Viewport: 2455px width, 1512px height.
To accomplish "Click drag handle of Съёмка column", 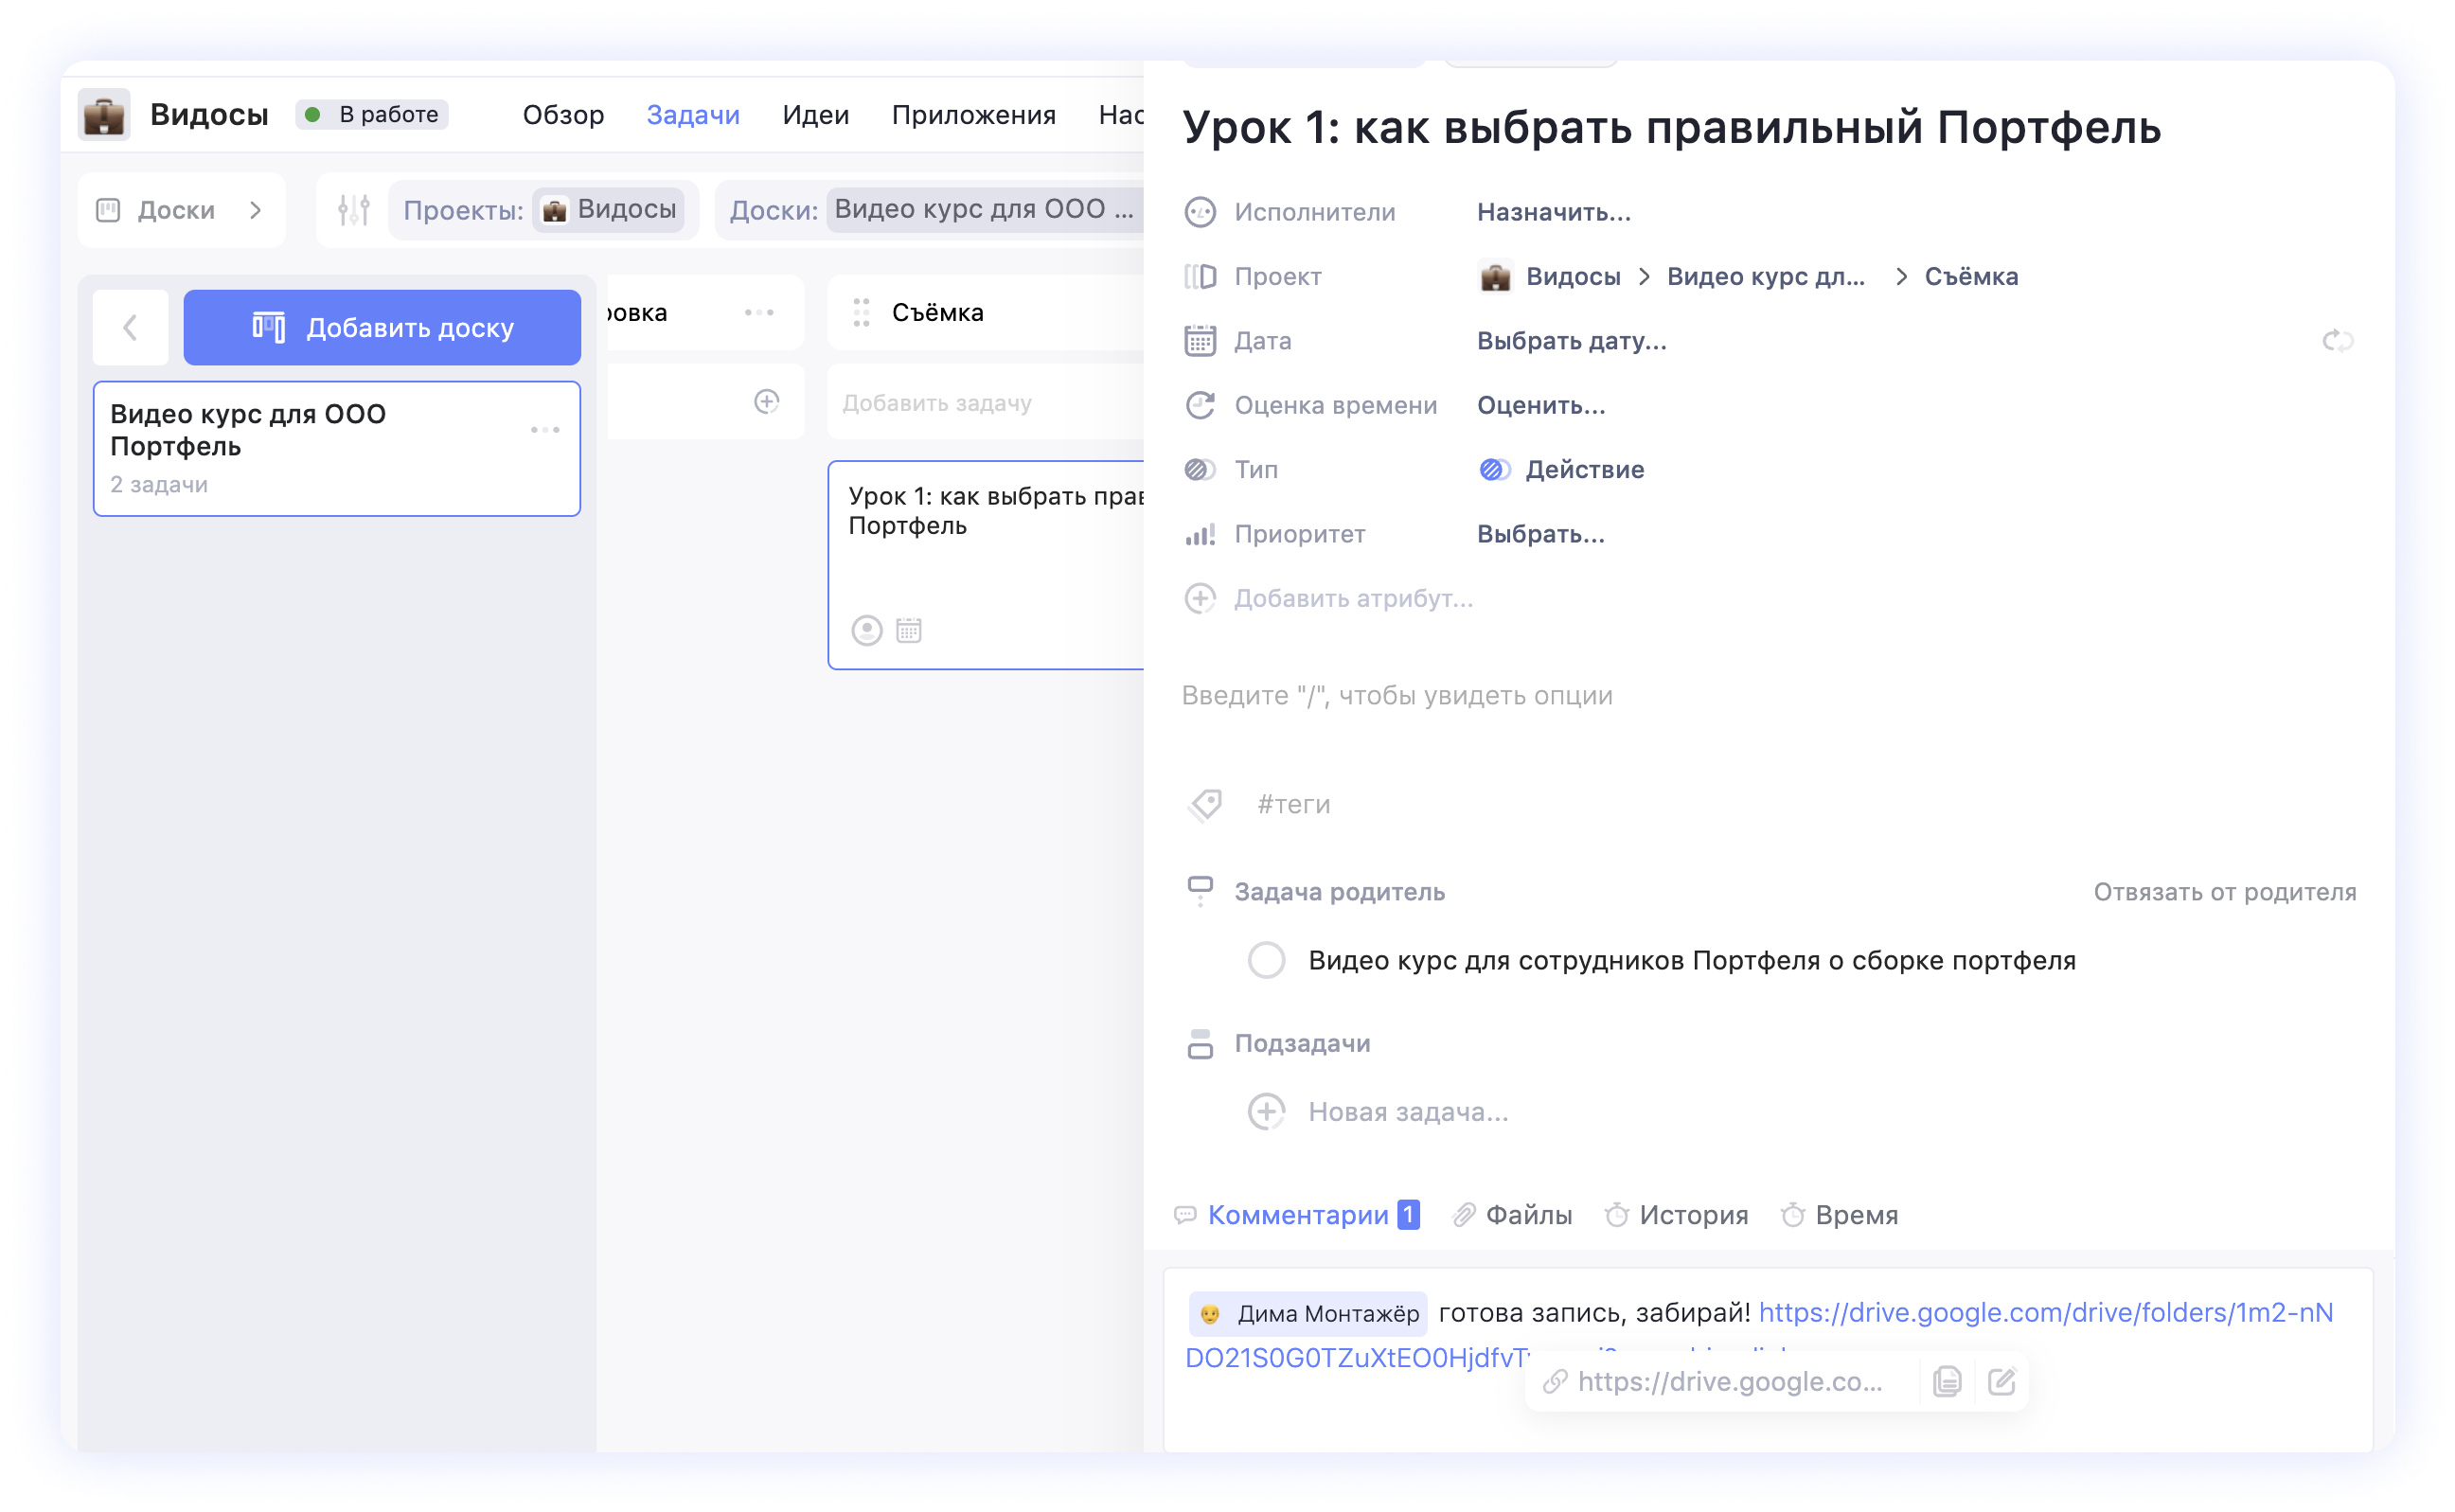I will [x=861, y=313].
